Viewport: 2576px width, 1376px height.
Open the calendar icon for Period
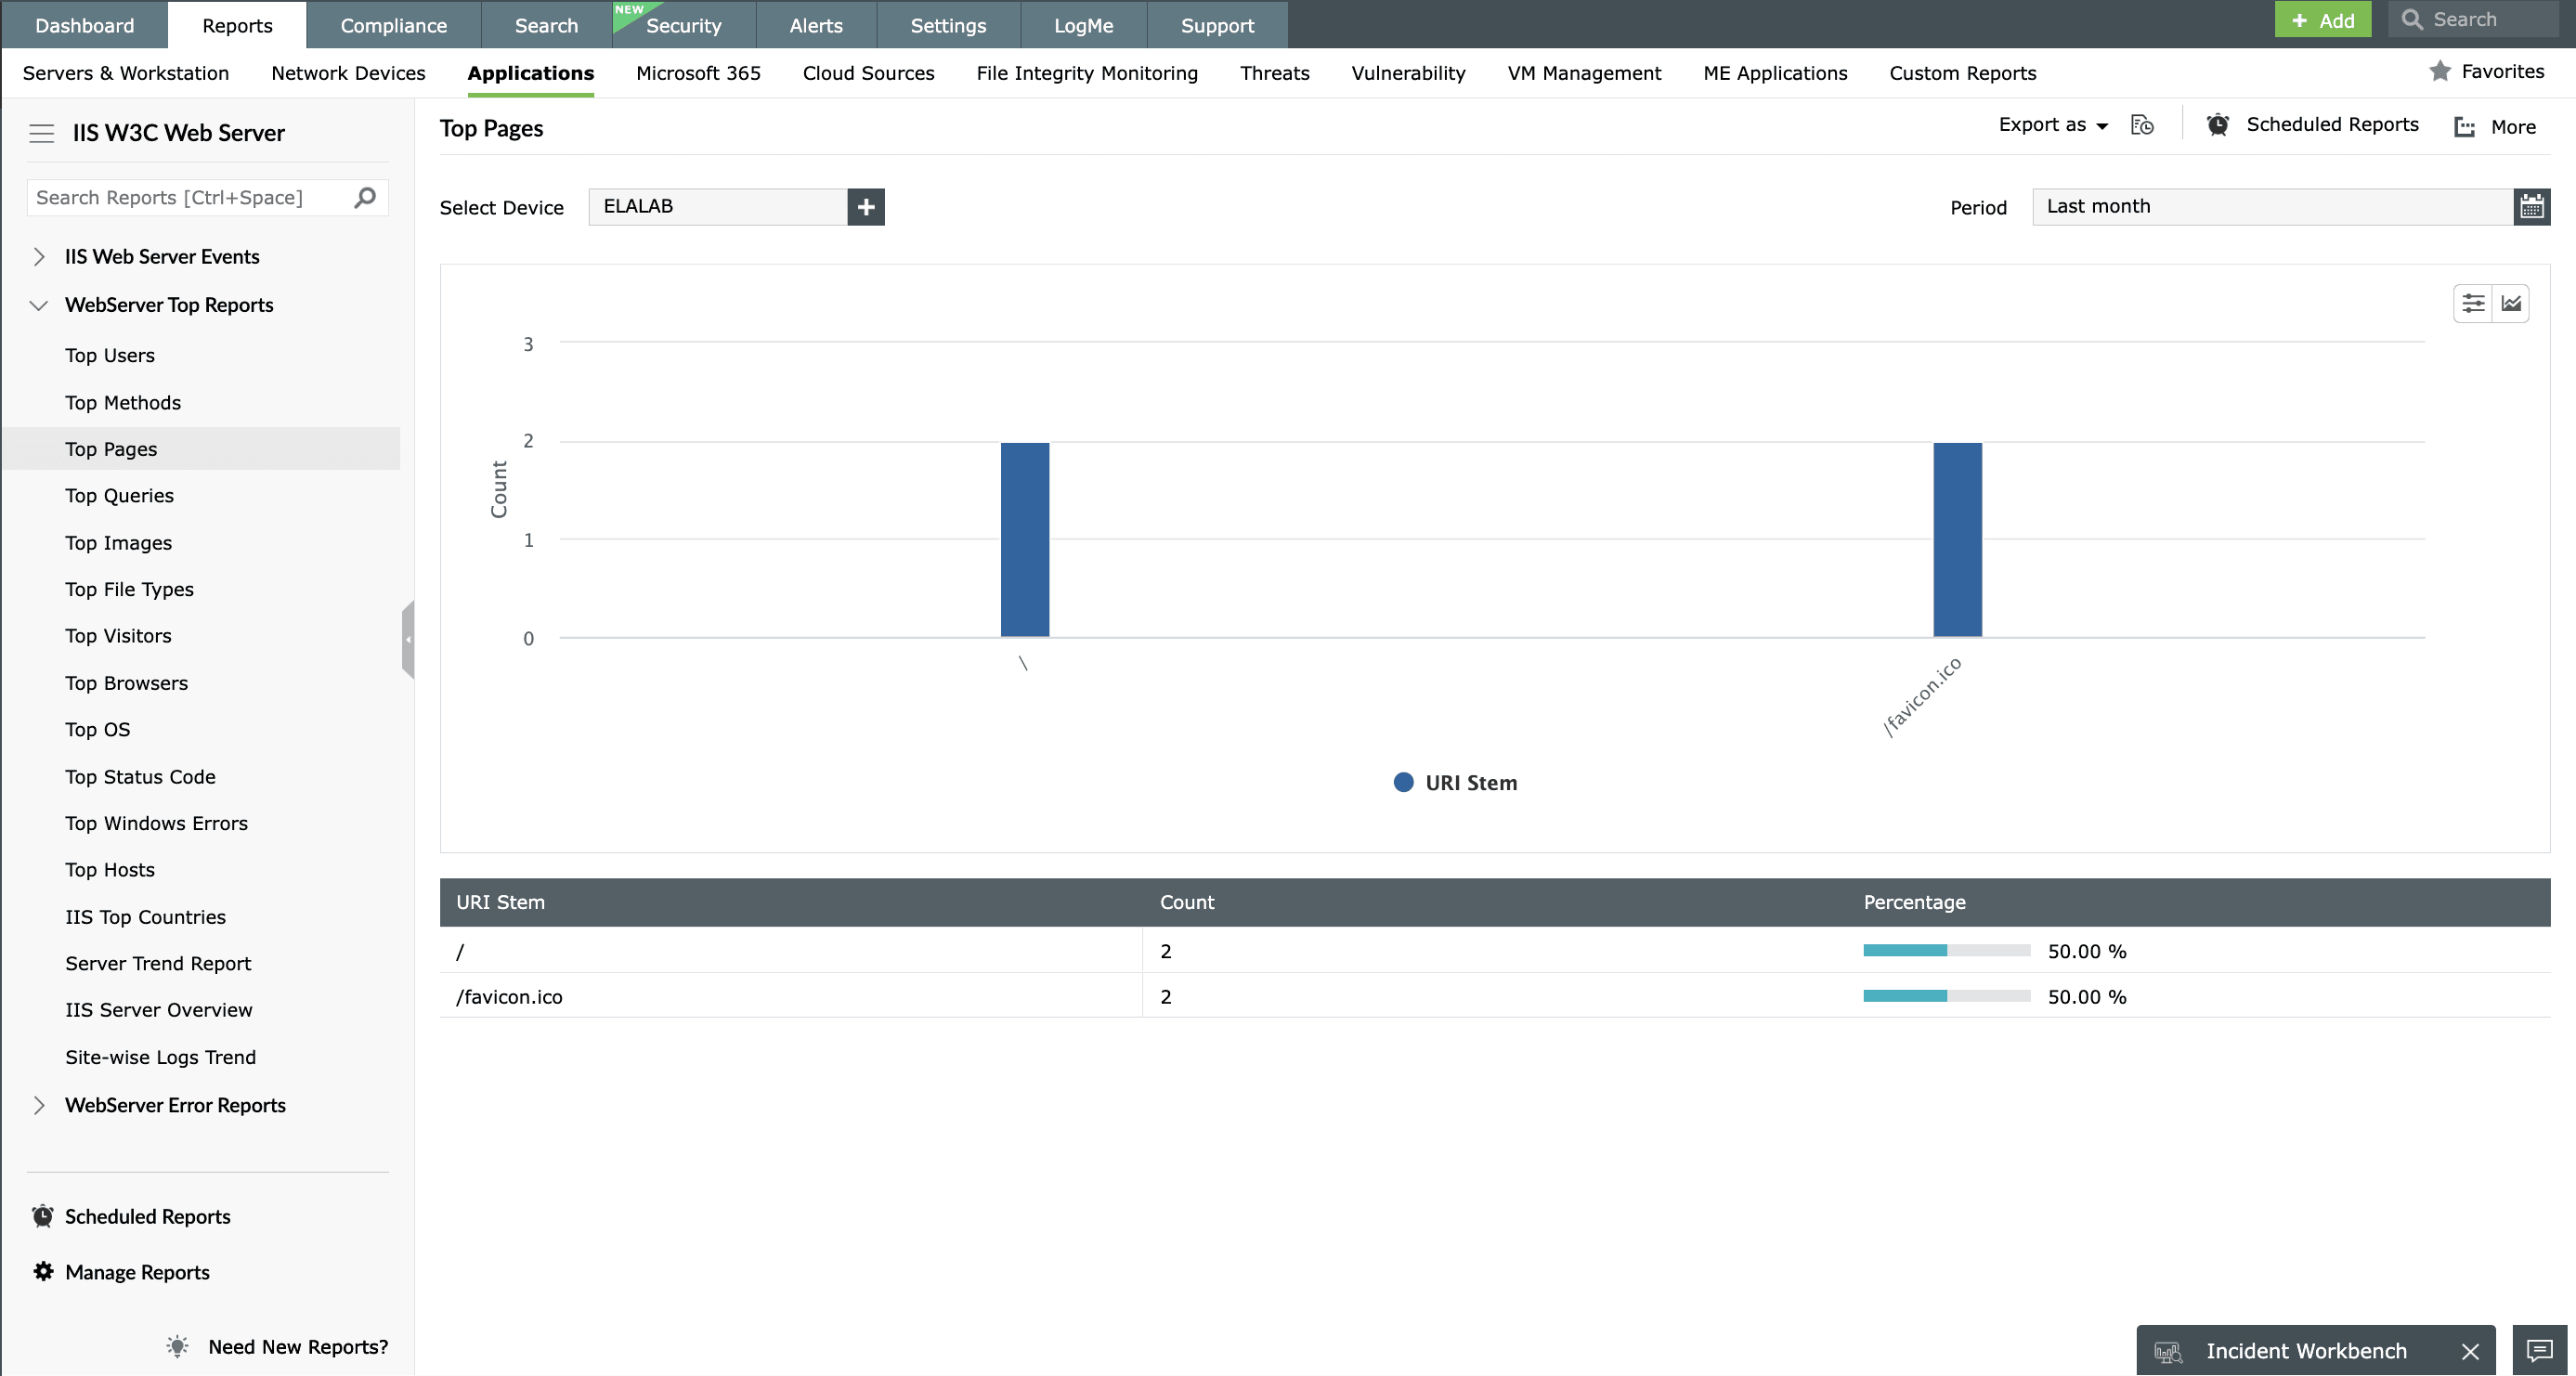coord(2531,207)
